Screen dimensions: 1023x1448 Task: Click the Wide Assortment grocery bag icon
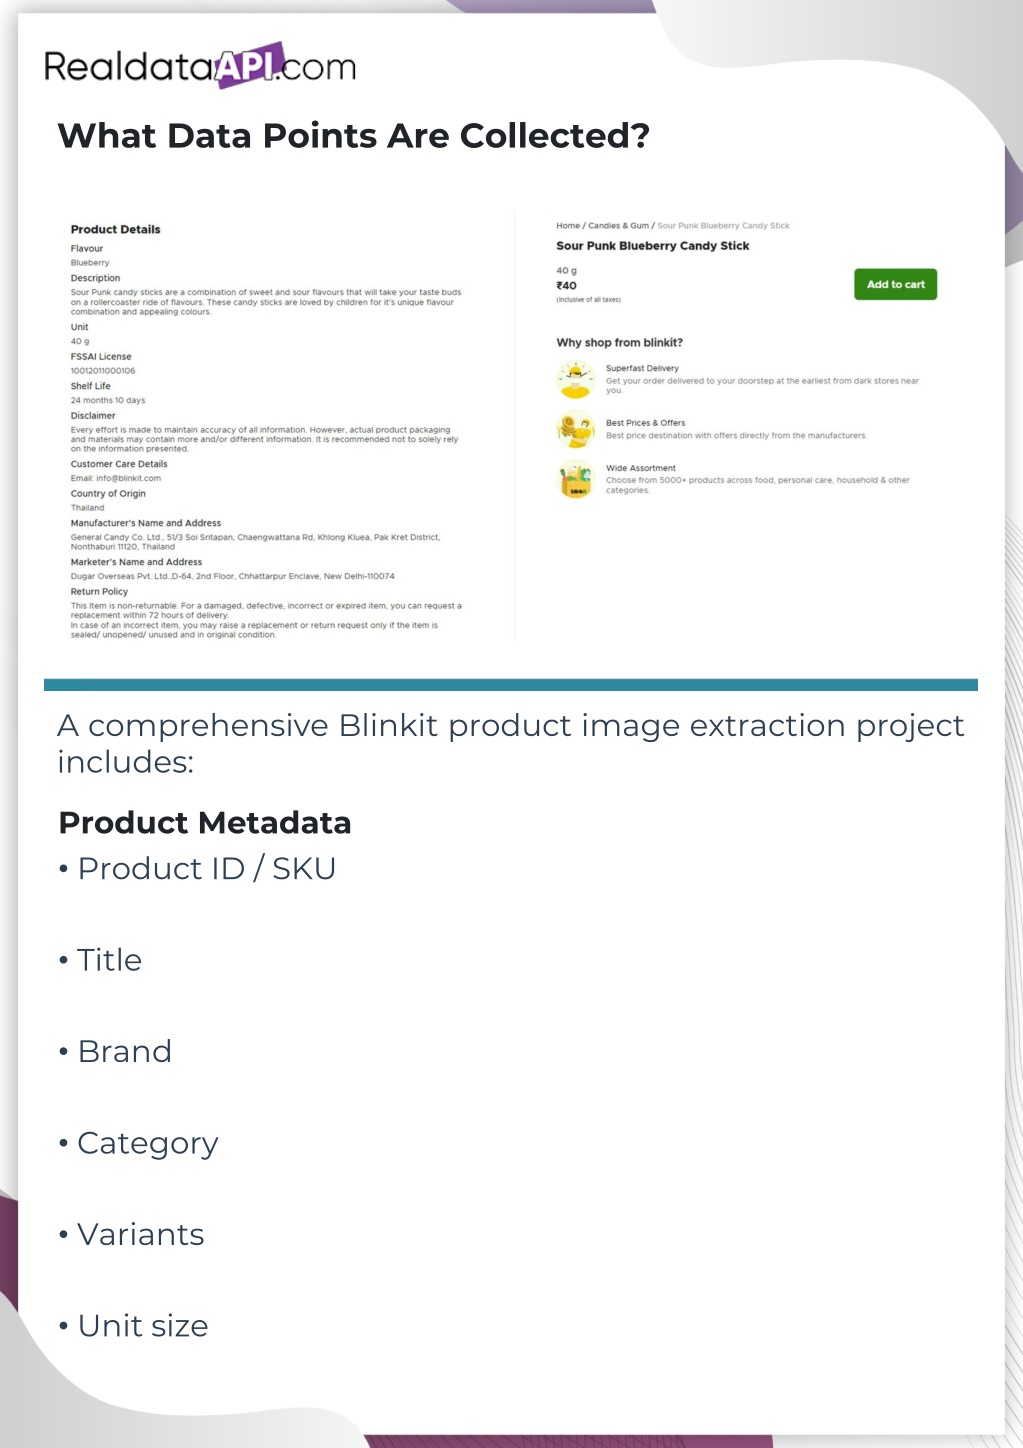(575, 480)
